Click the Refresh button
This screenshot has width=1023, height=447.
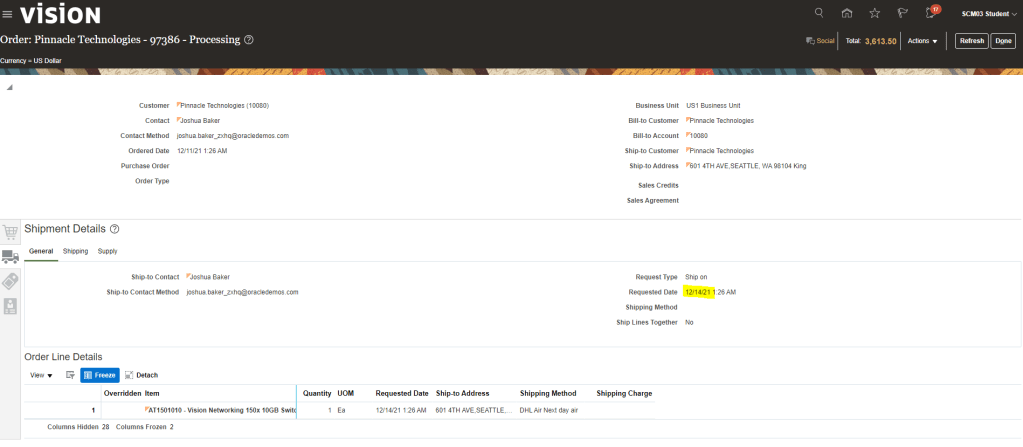click(x=970, y=41)
